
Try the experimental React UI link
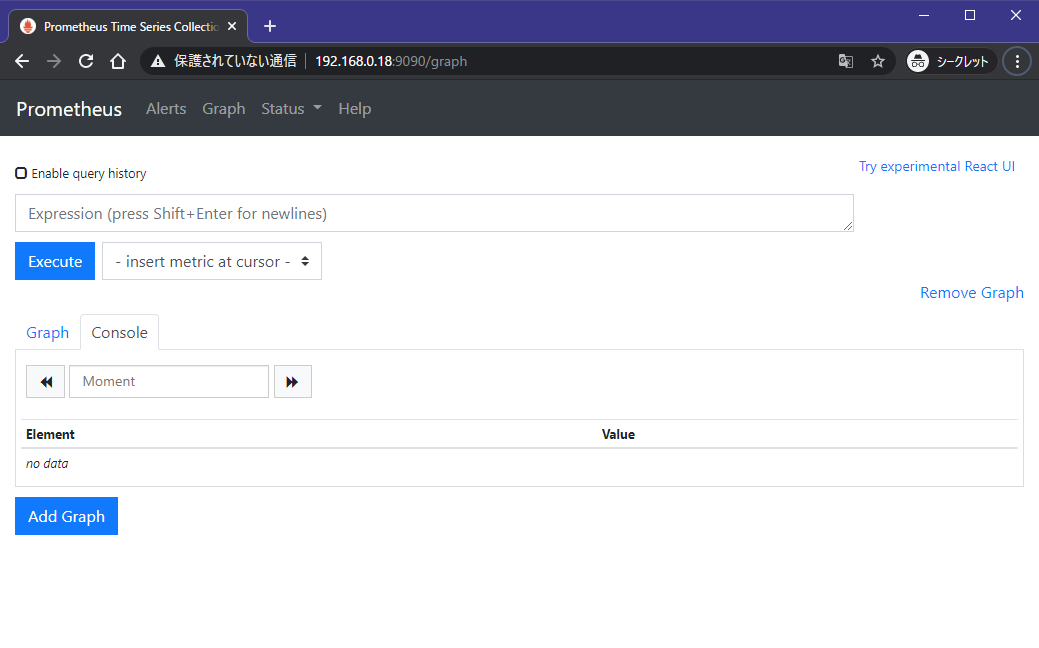click(x=936, y=166)
